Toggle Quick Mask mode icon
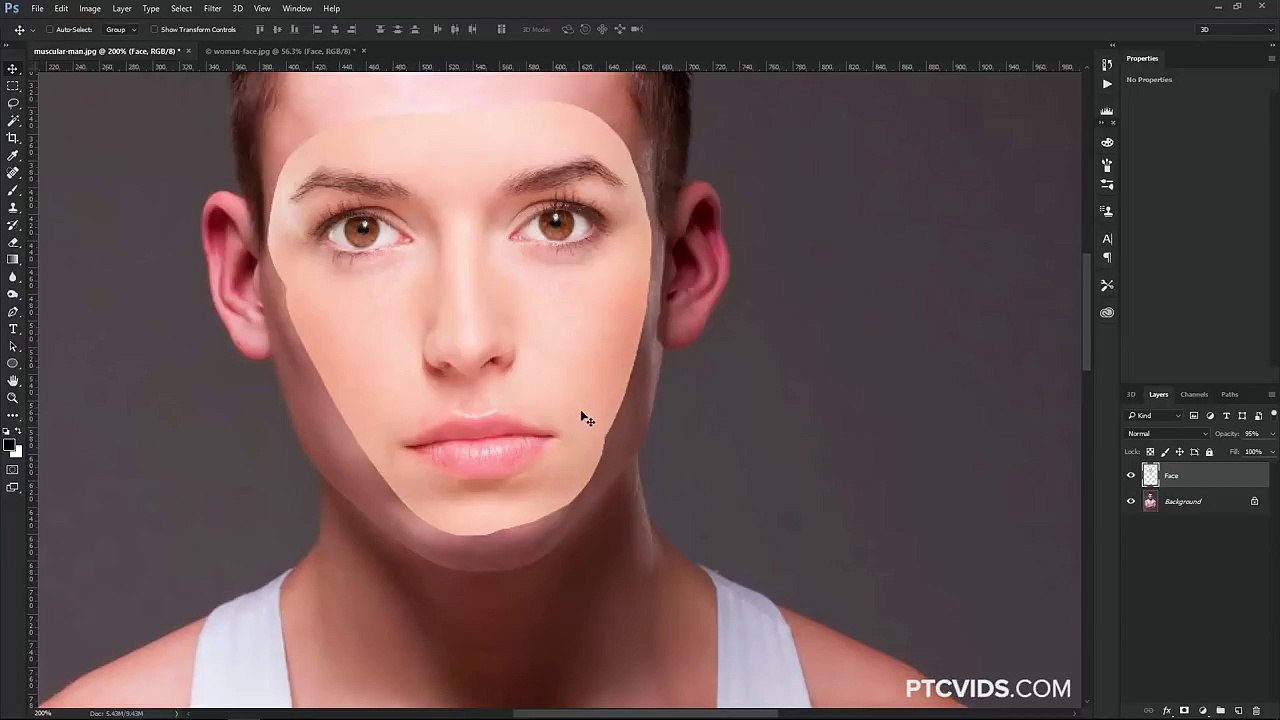 point(13,470)
